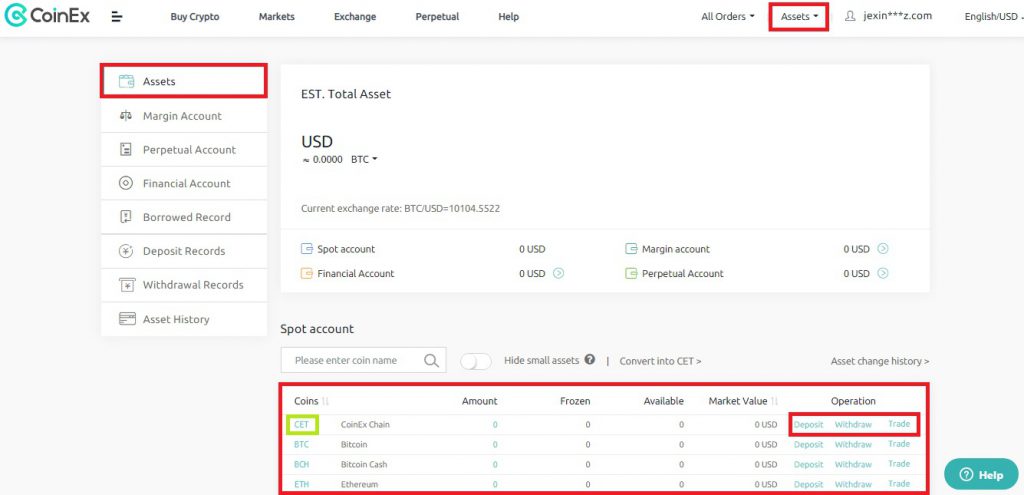This screenshot has width=1024, height=495.
Task: Click the 'CoinEx Chain' coin name
Action: tap(365, 424)
